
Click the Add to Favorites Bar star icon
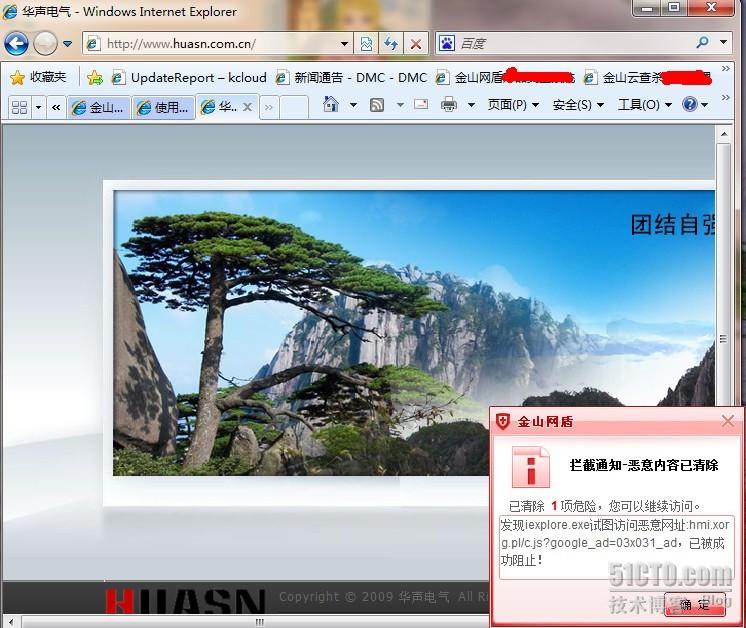(x=95, y=77)
